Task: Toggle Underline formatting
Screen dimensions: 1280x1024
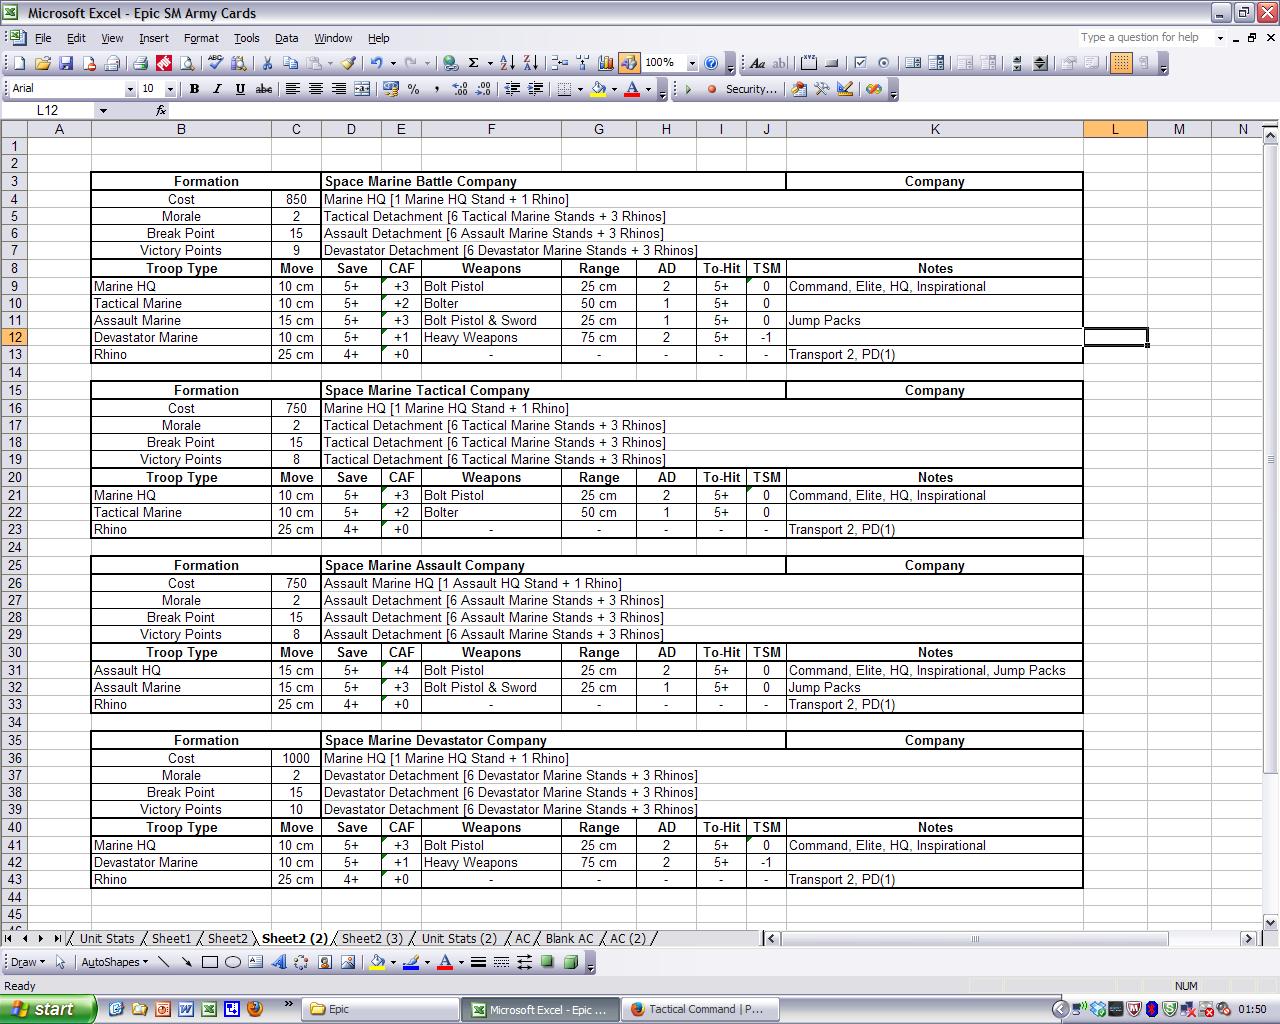Action: [x=240, y=89]
